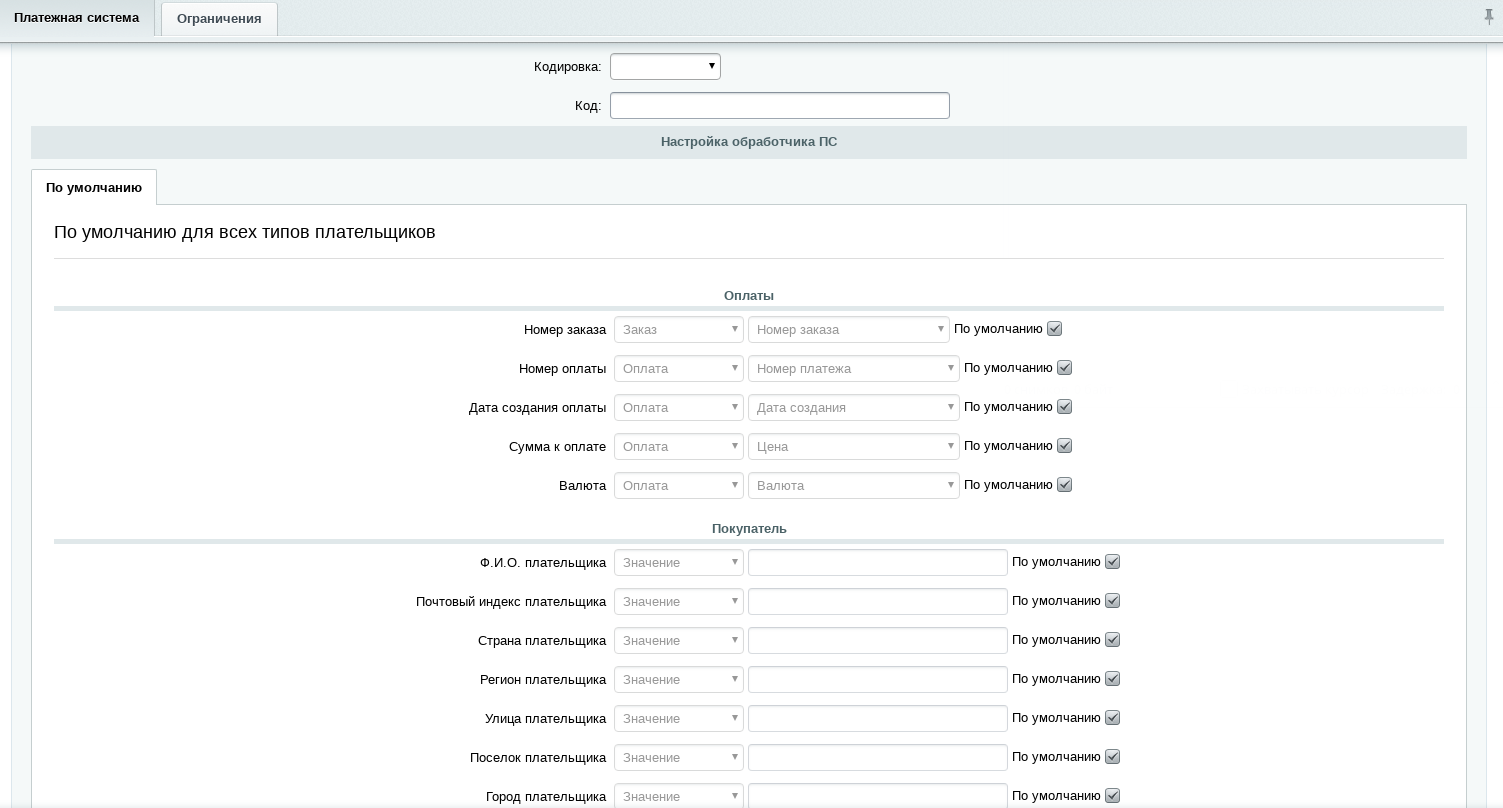Toggle По умолчанию for Улица плательщика
1503x808 pixels.
(1113, 718)
